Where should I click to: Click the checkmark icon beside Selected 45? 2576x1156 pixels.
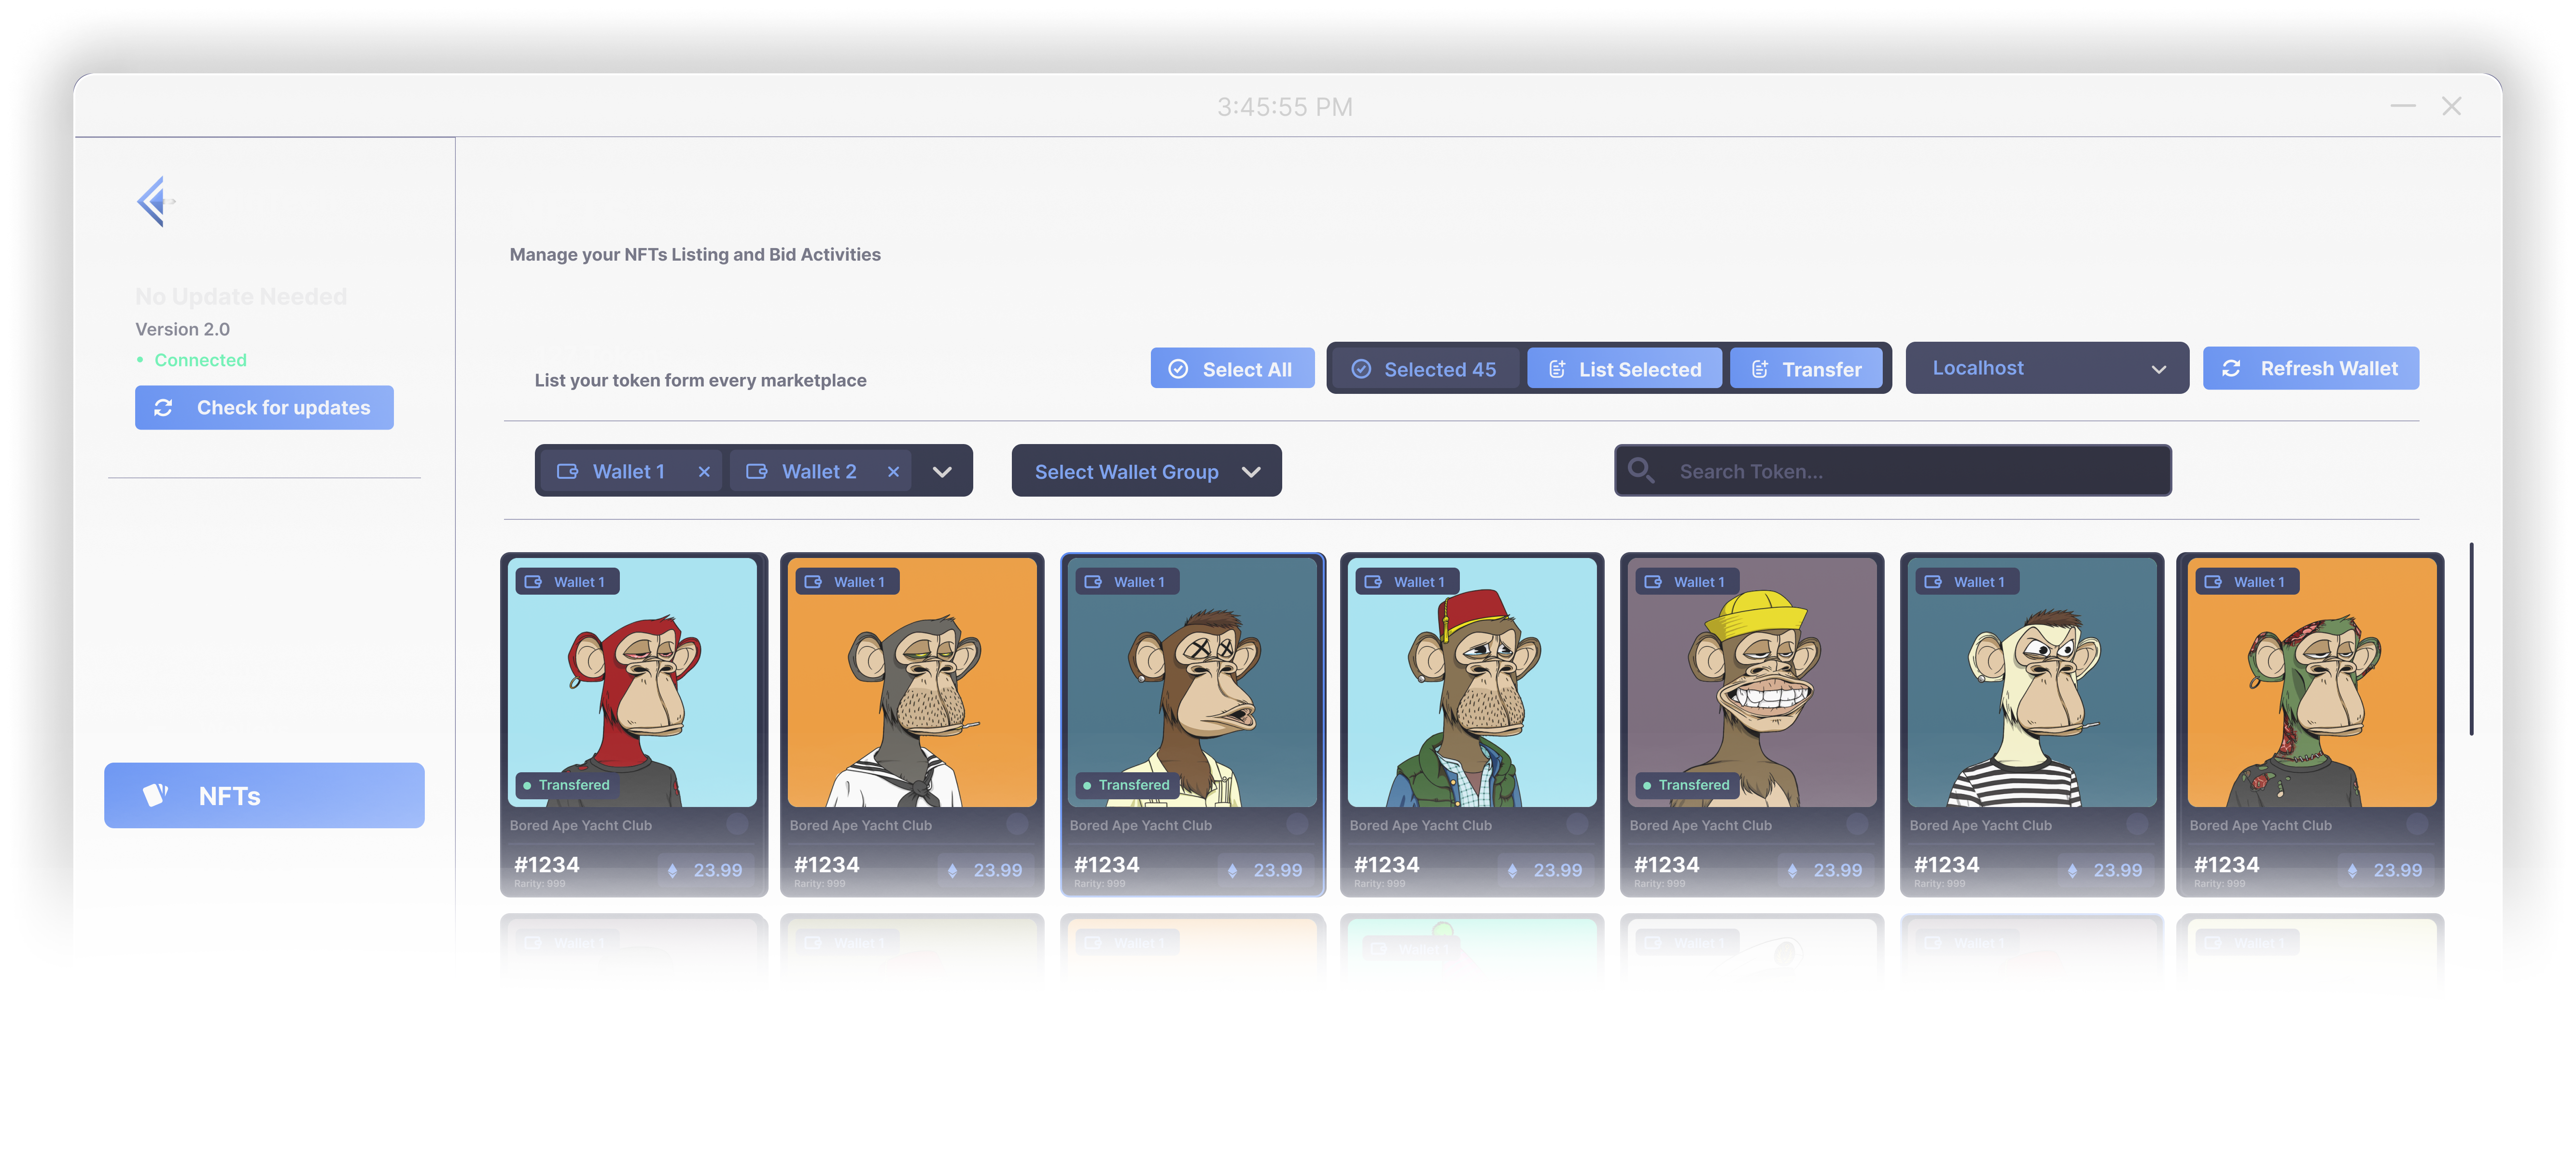[1361, 369]
